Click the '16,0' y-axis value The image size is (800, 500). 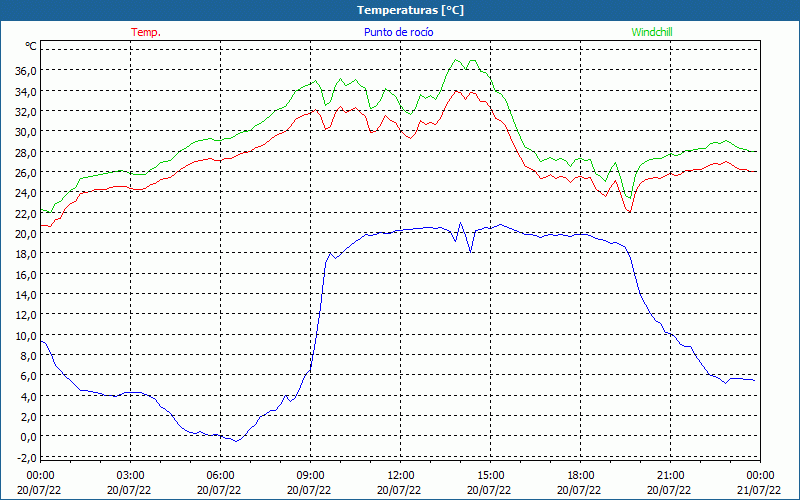coord(27,274)
